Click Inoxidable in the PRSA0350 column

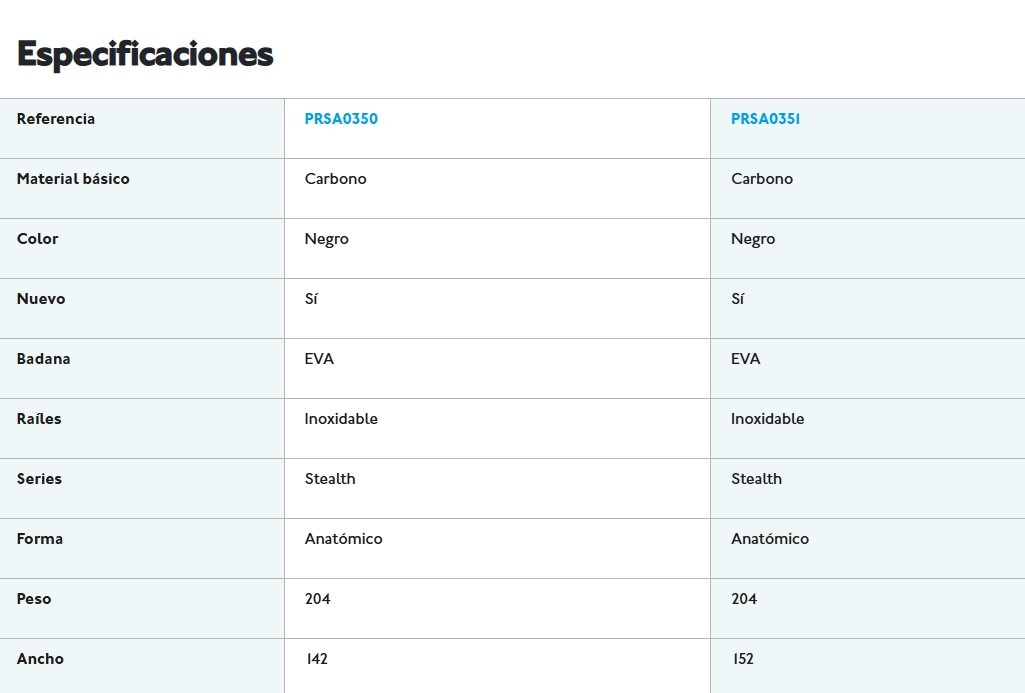pyautogui.click(x=341, y=419)
